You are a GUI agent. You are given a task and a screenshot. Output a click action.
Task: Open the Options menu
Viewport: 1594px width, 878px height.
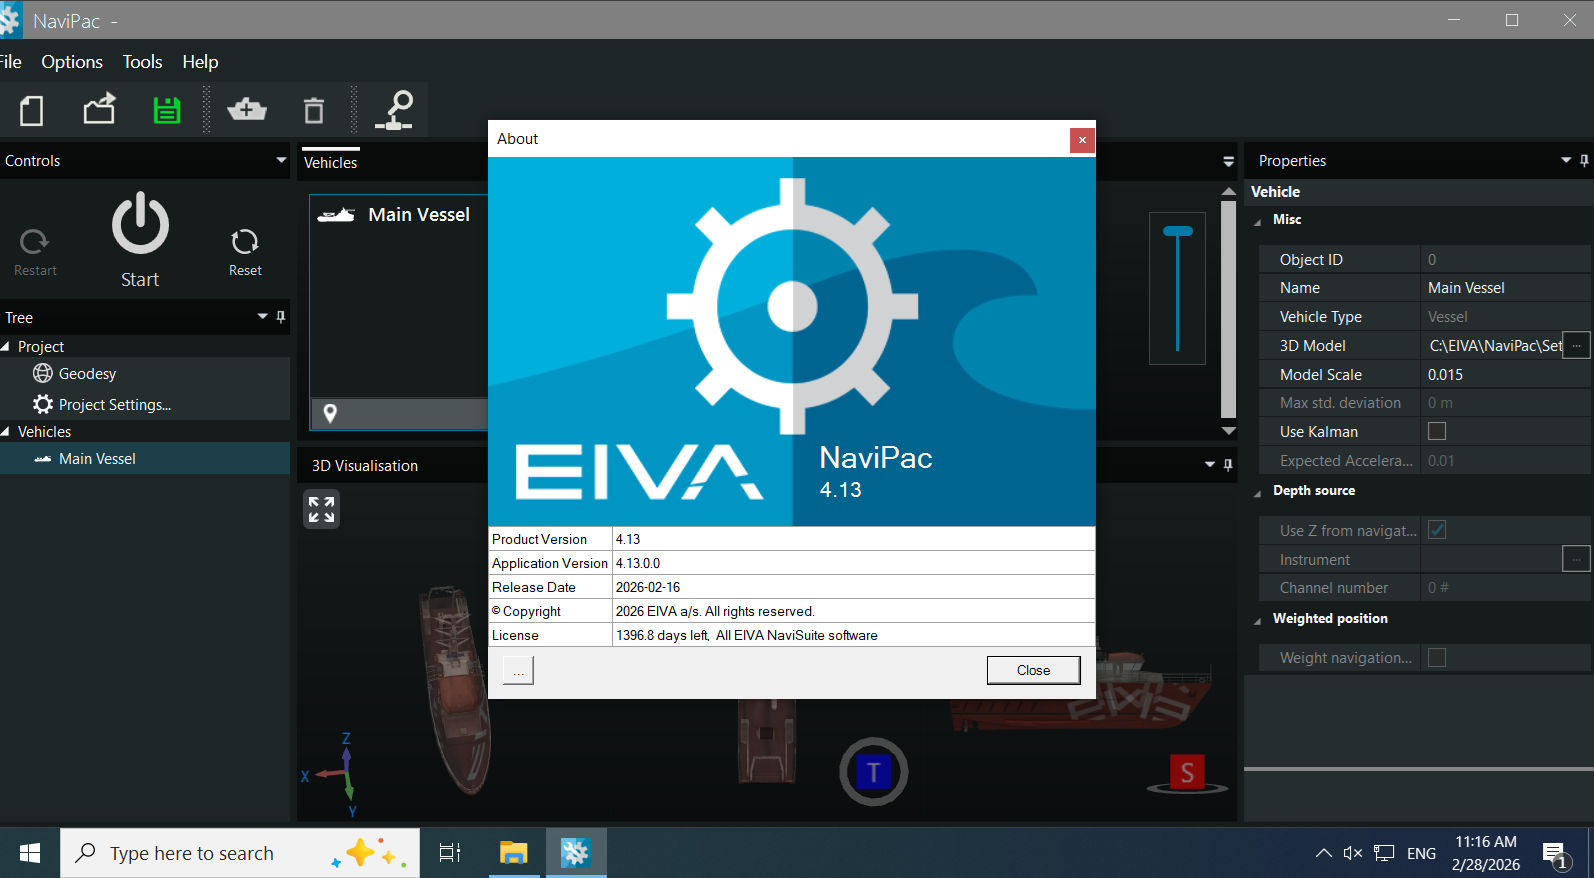click(x=72, y=62)
